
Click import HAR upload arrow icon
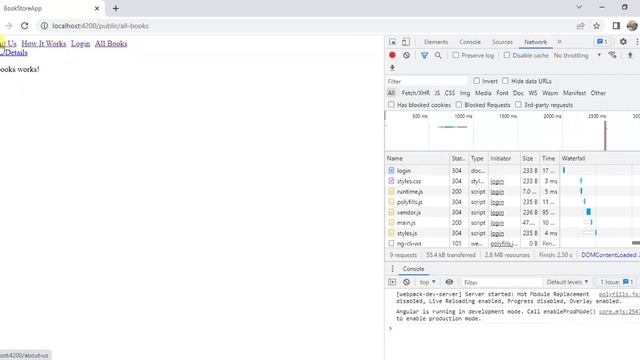coord(630,55)
